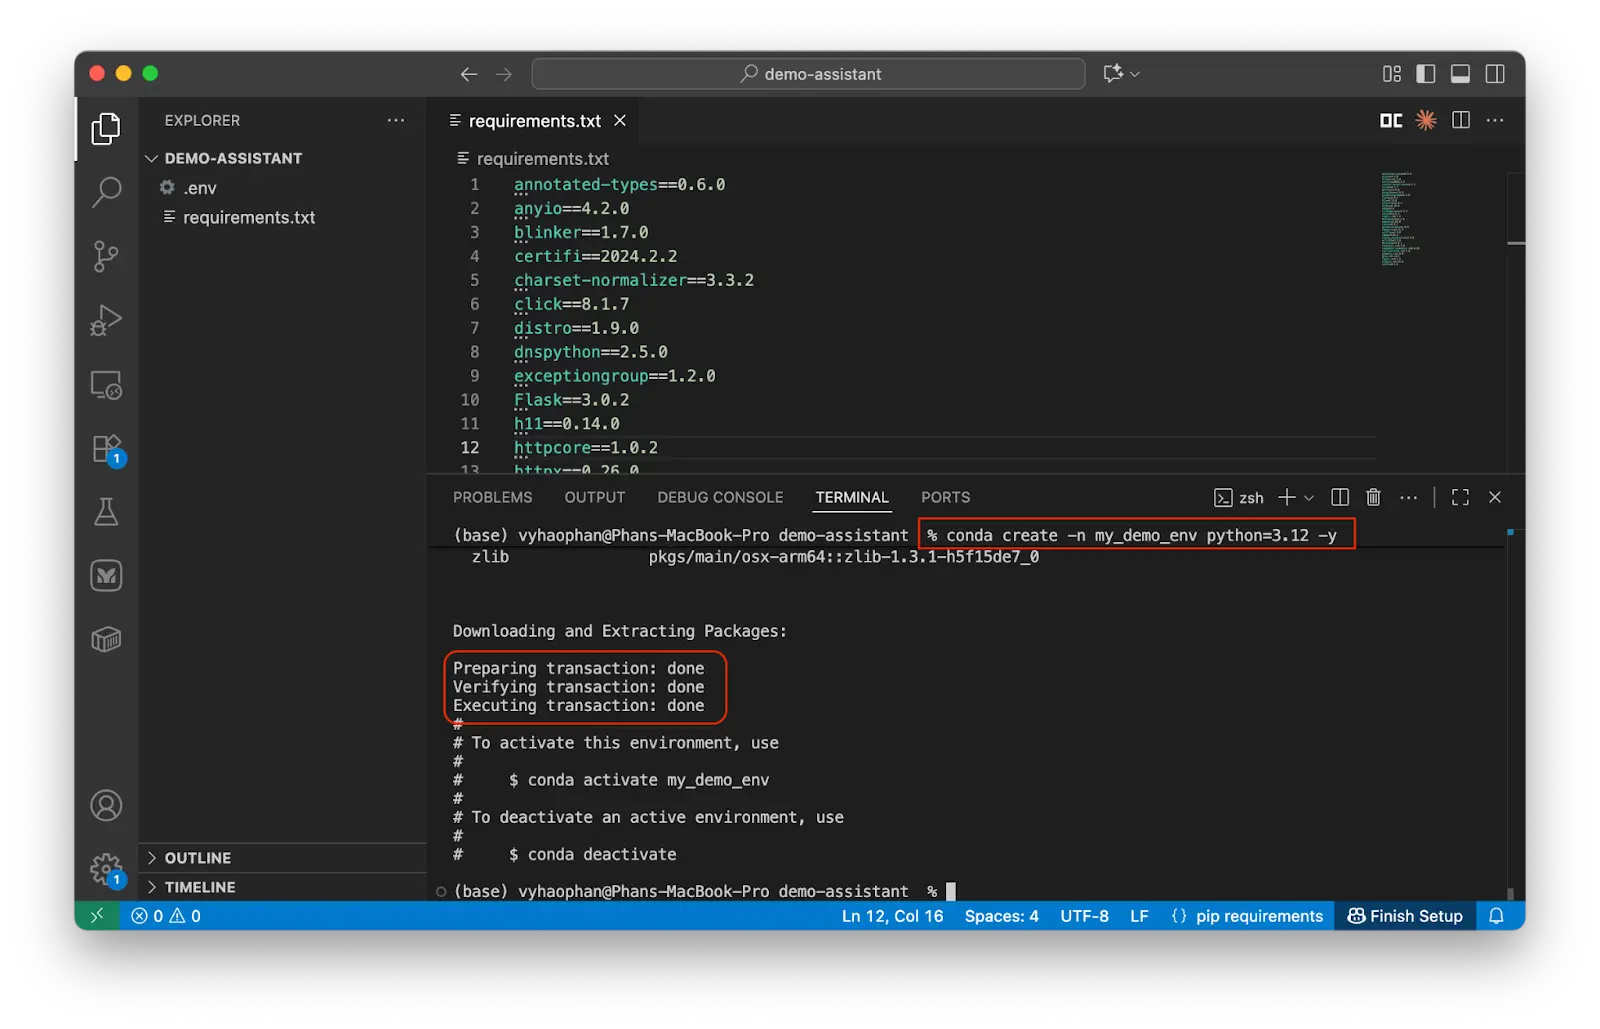
Task: Expand the OUTLINE section
Action: (x=197, y=858)
